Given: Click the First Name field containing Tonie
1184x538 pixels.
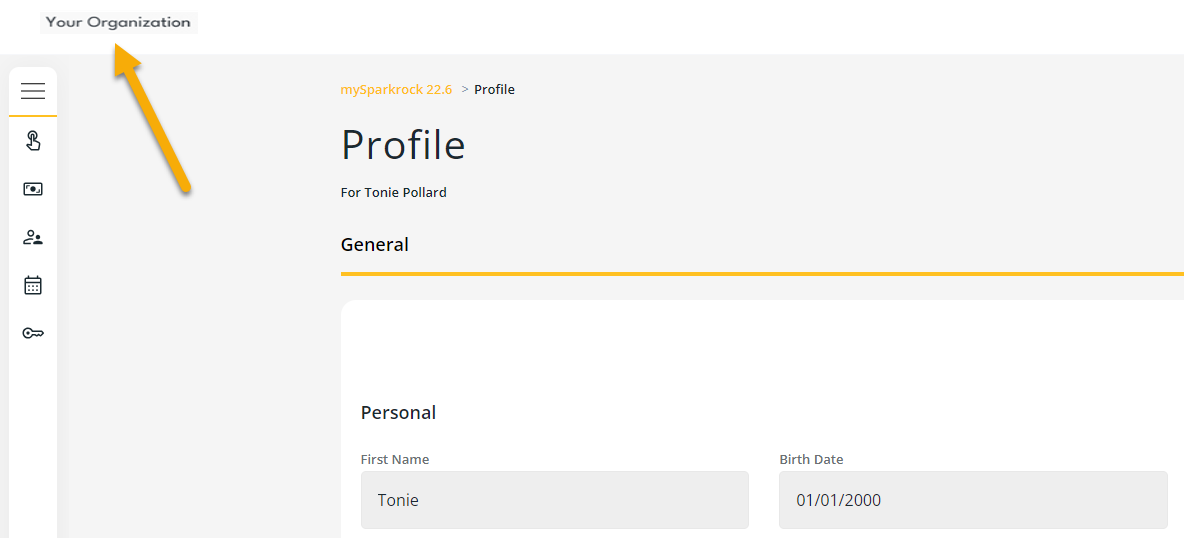Looking at the screenshot, I should click(554, 500).
